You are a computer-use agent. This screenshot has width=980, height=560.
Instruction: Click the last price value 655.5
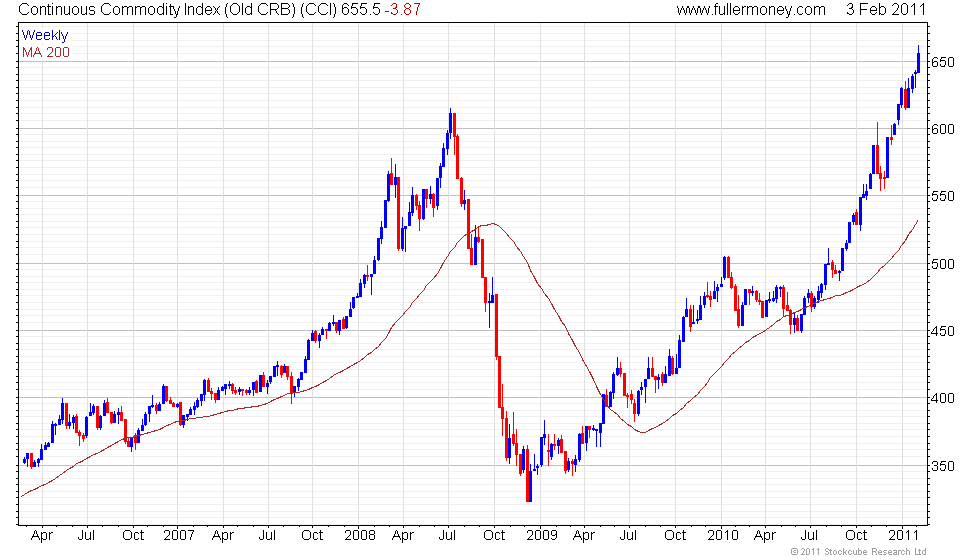361,9
